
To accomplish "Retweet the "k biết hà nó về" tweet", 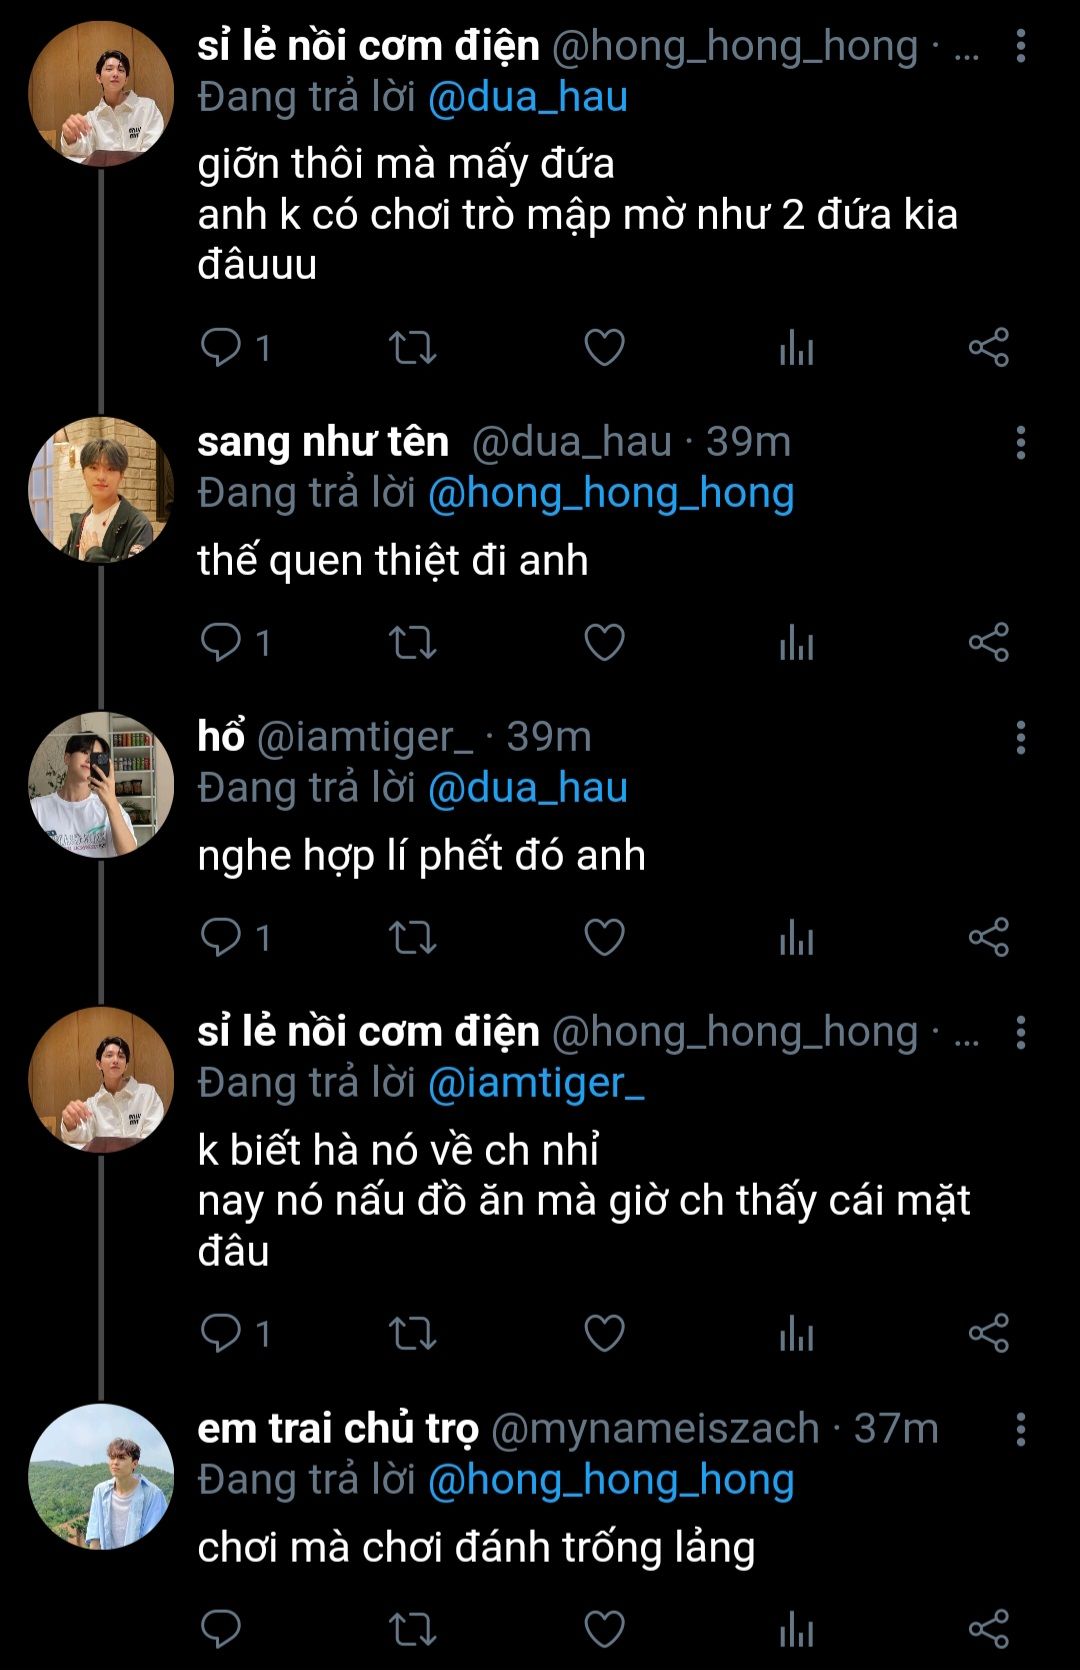I will [412, 1333].
